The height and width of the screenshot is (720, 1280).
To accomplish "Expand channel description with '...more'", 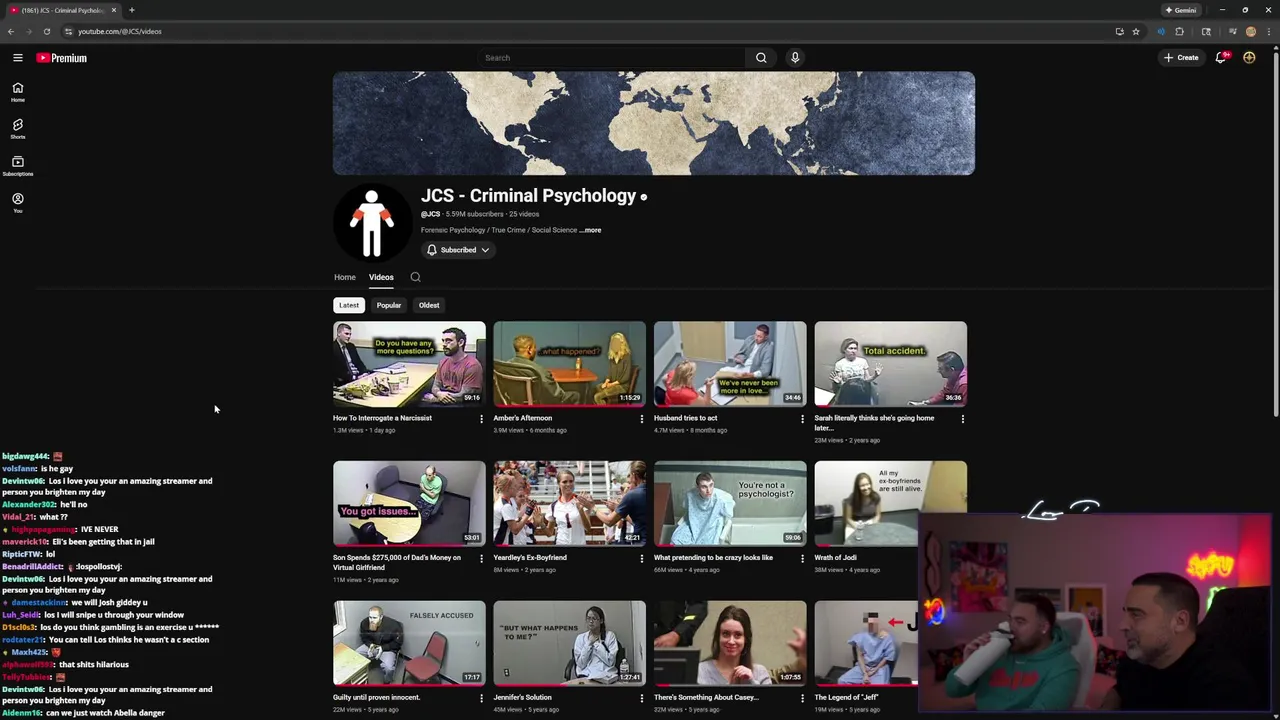I will [591, 230].
